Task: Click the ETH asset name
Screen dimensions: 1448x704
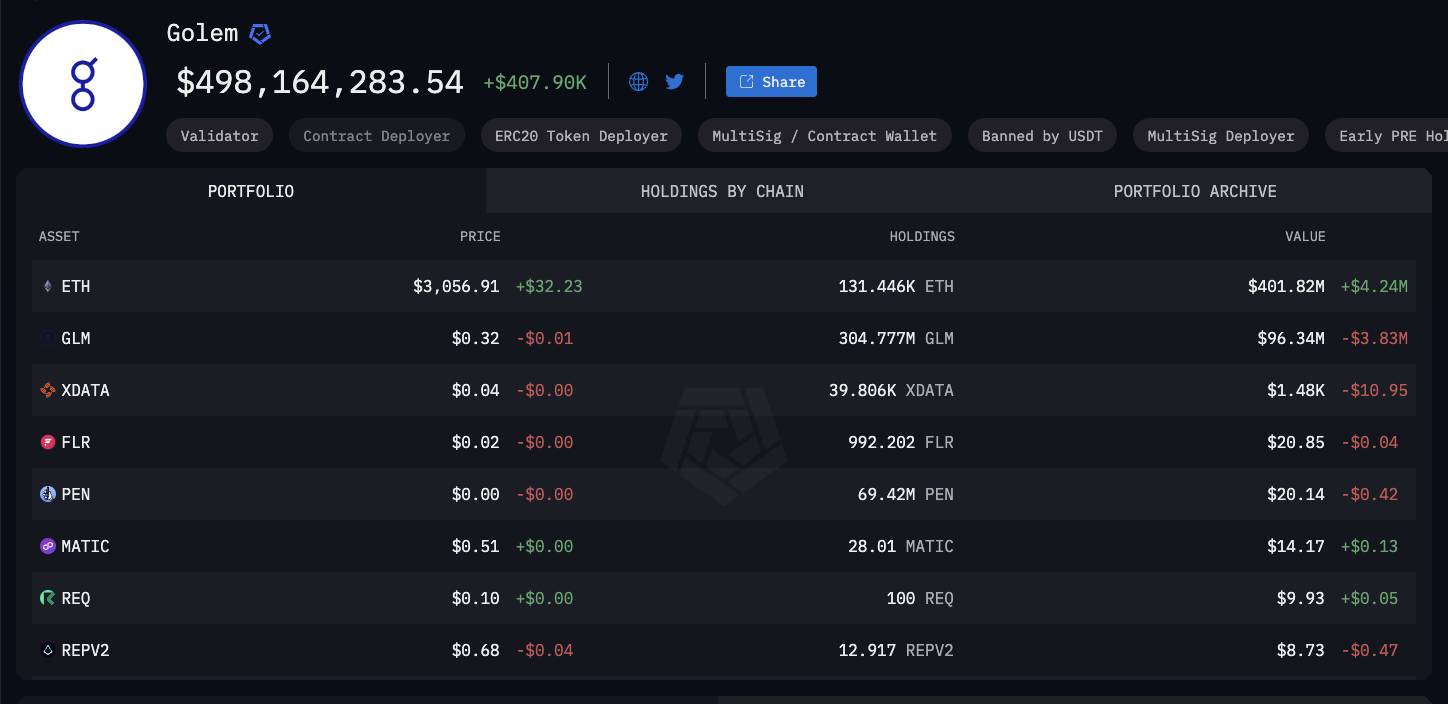Action: click(76, 287)
